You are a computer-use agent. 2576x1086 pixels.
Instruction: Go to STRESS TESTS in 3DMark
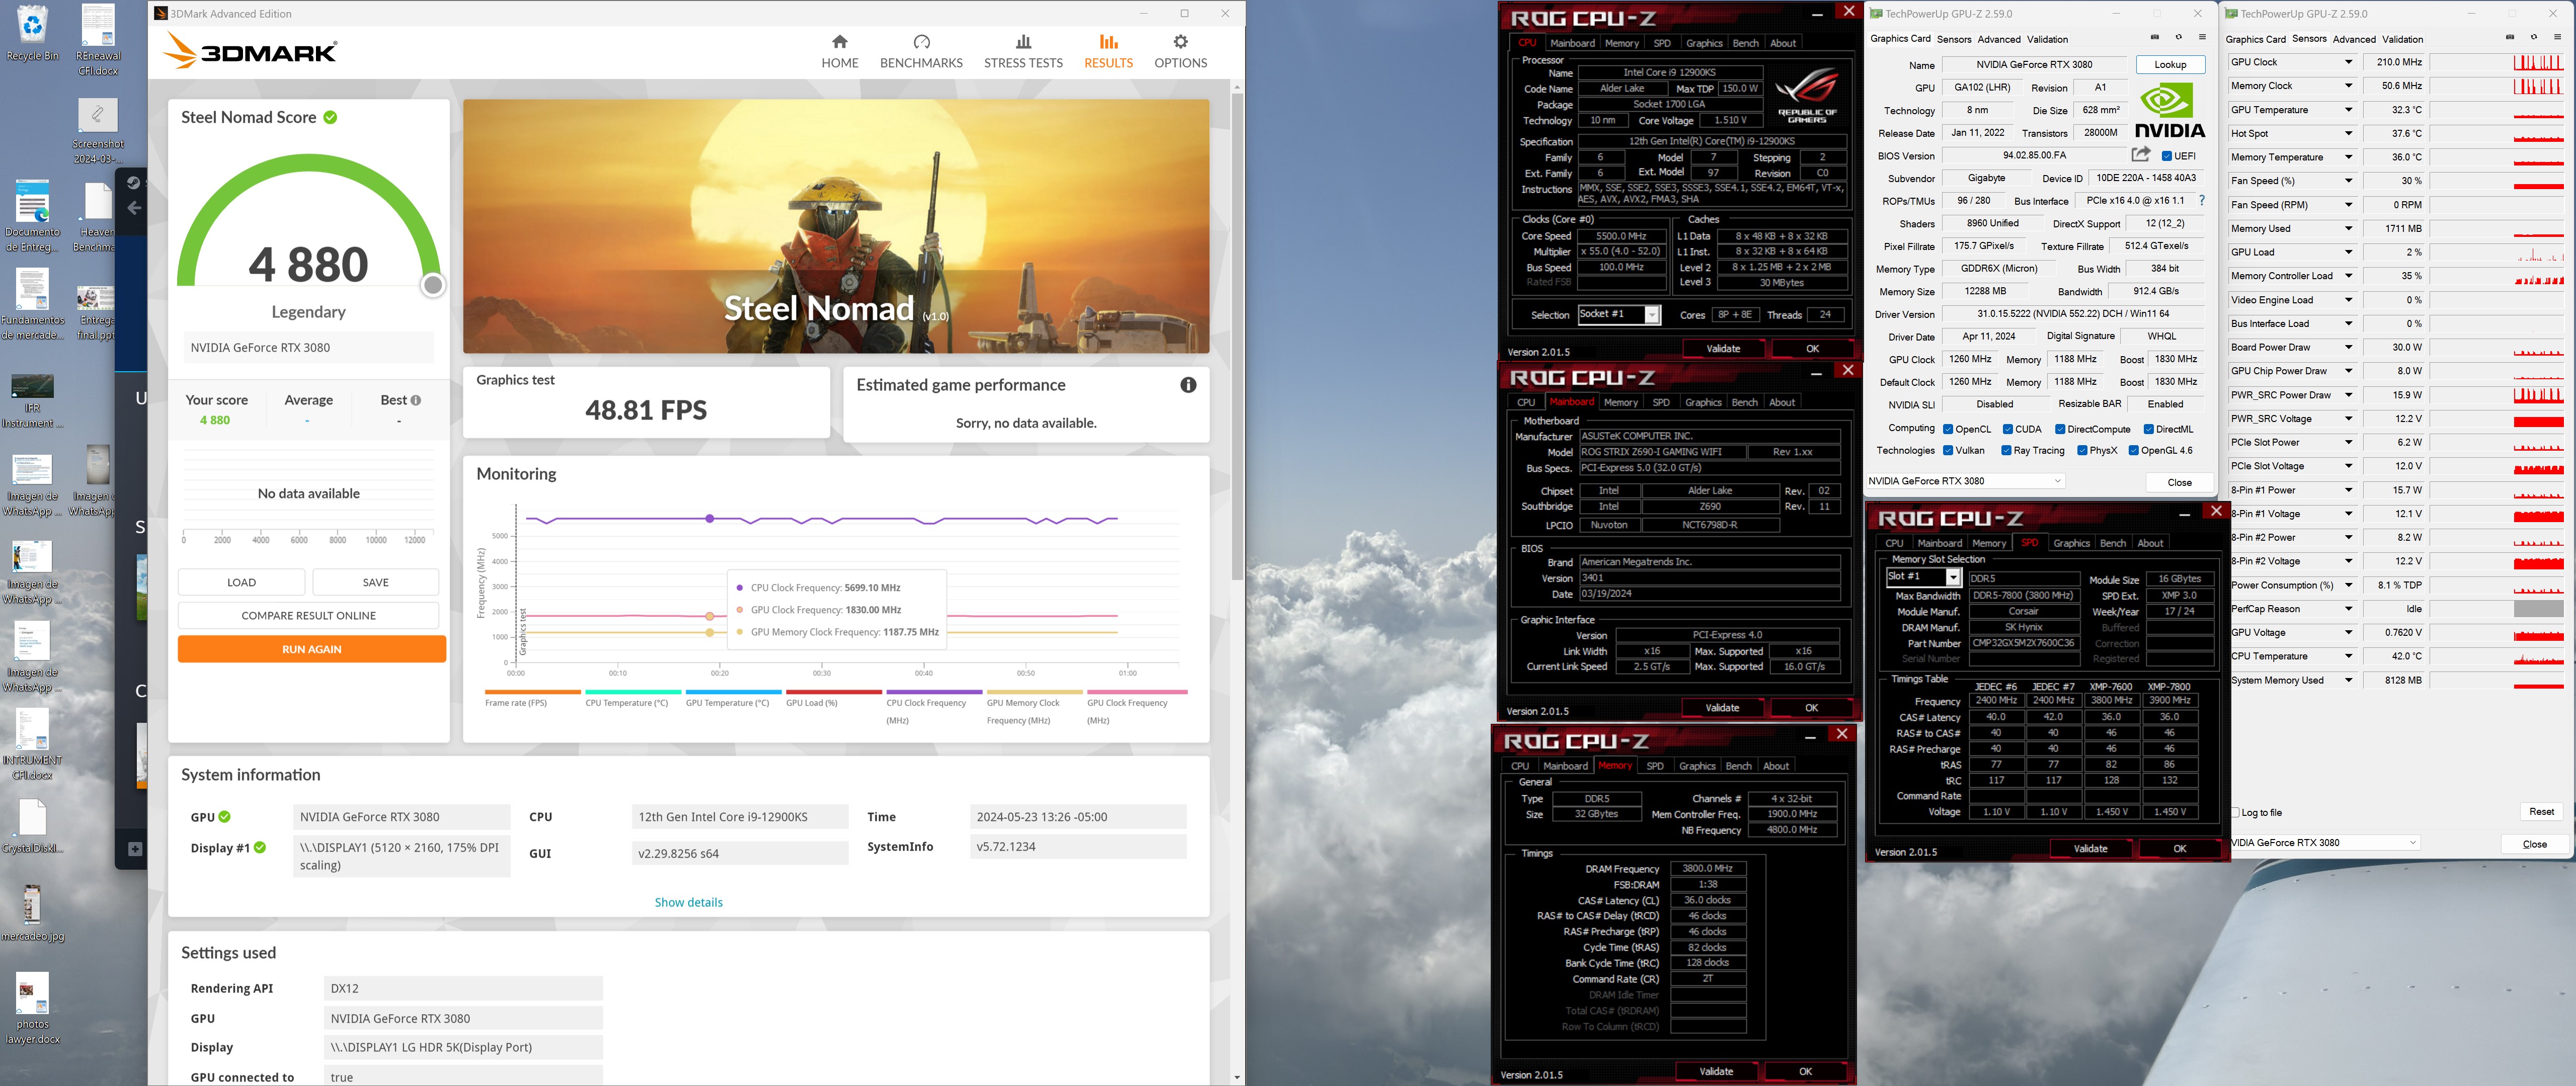pos(1023,51)
